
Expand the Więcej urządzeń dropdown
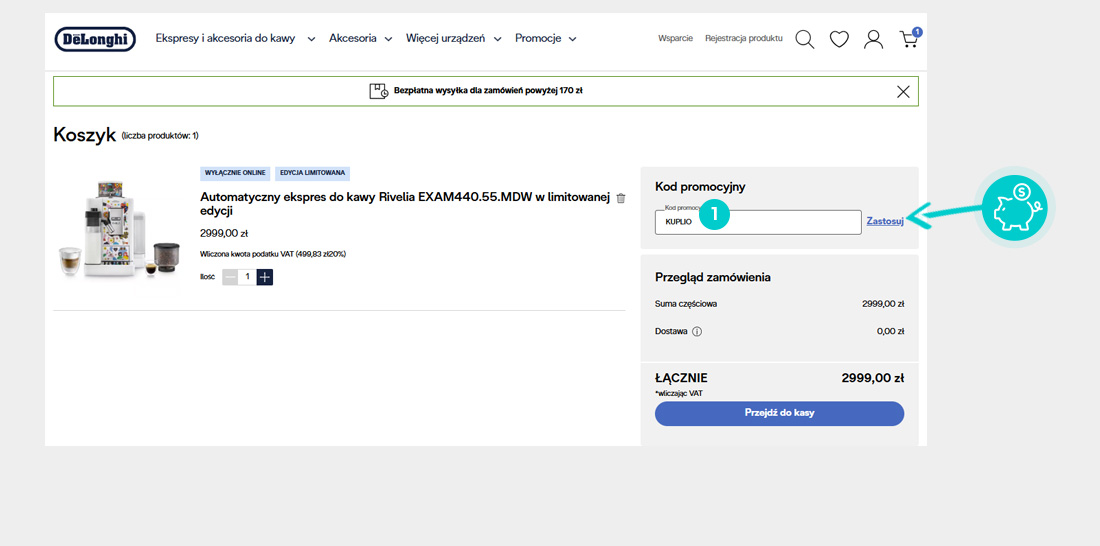pos(453,39)
